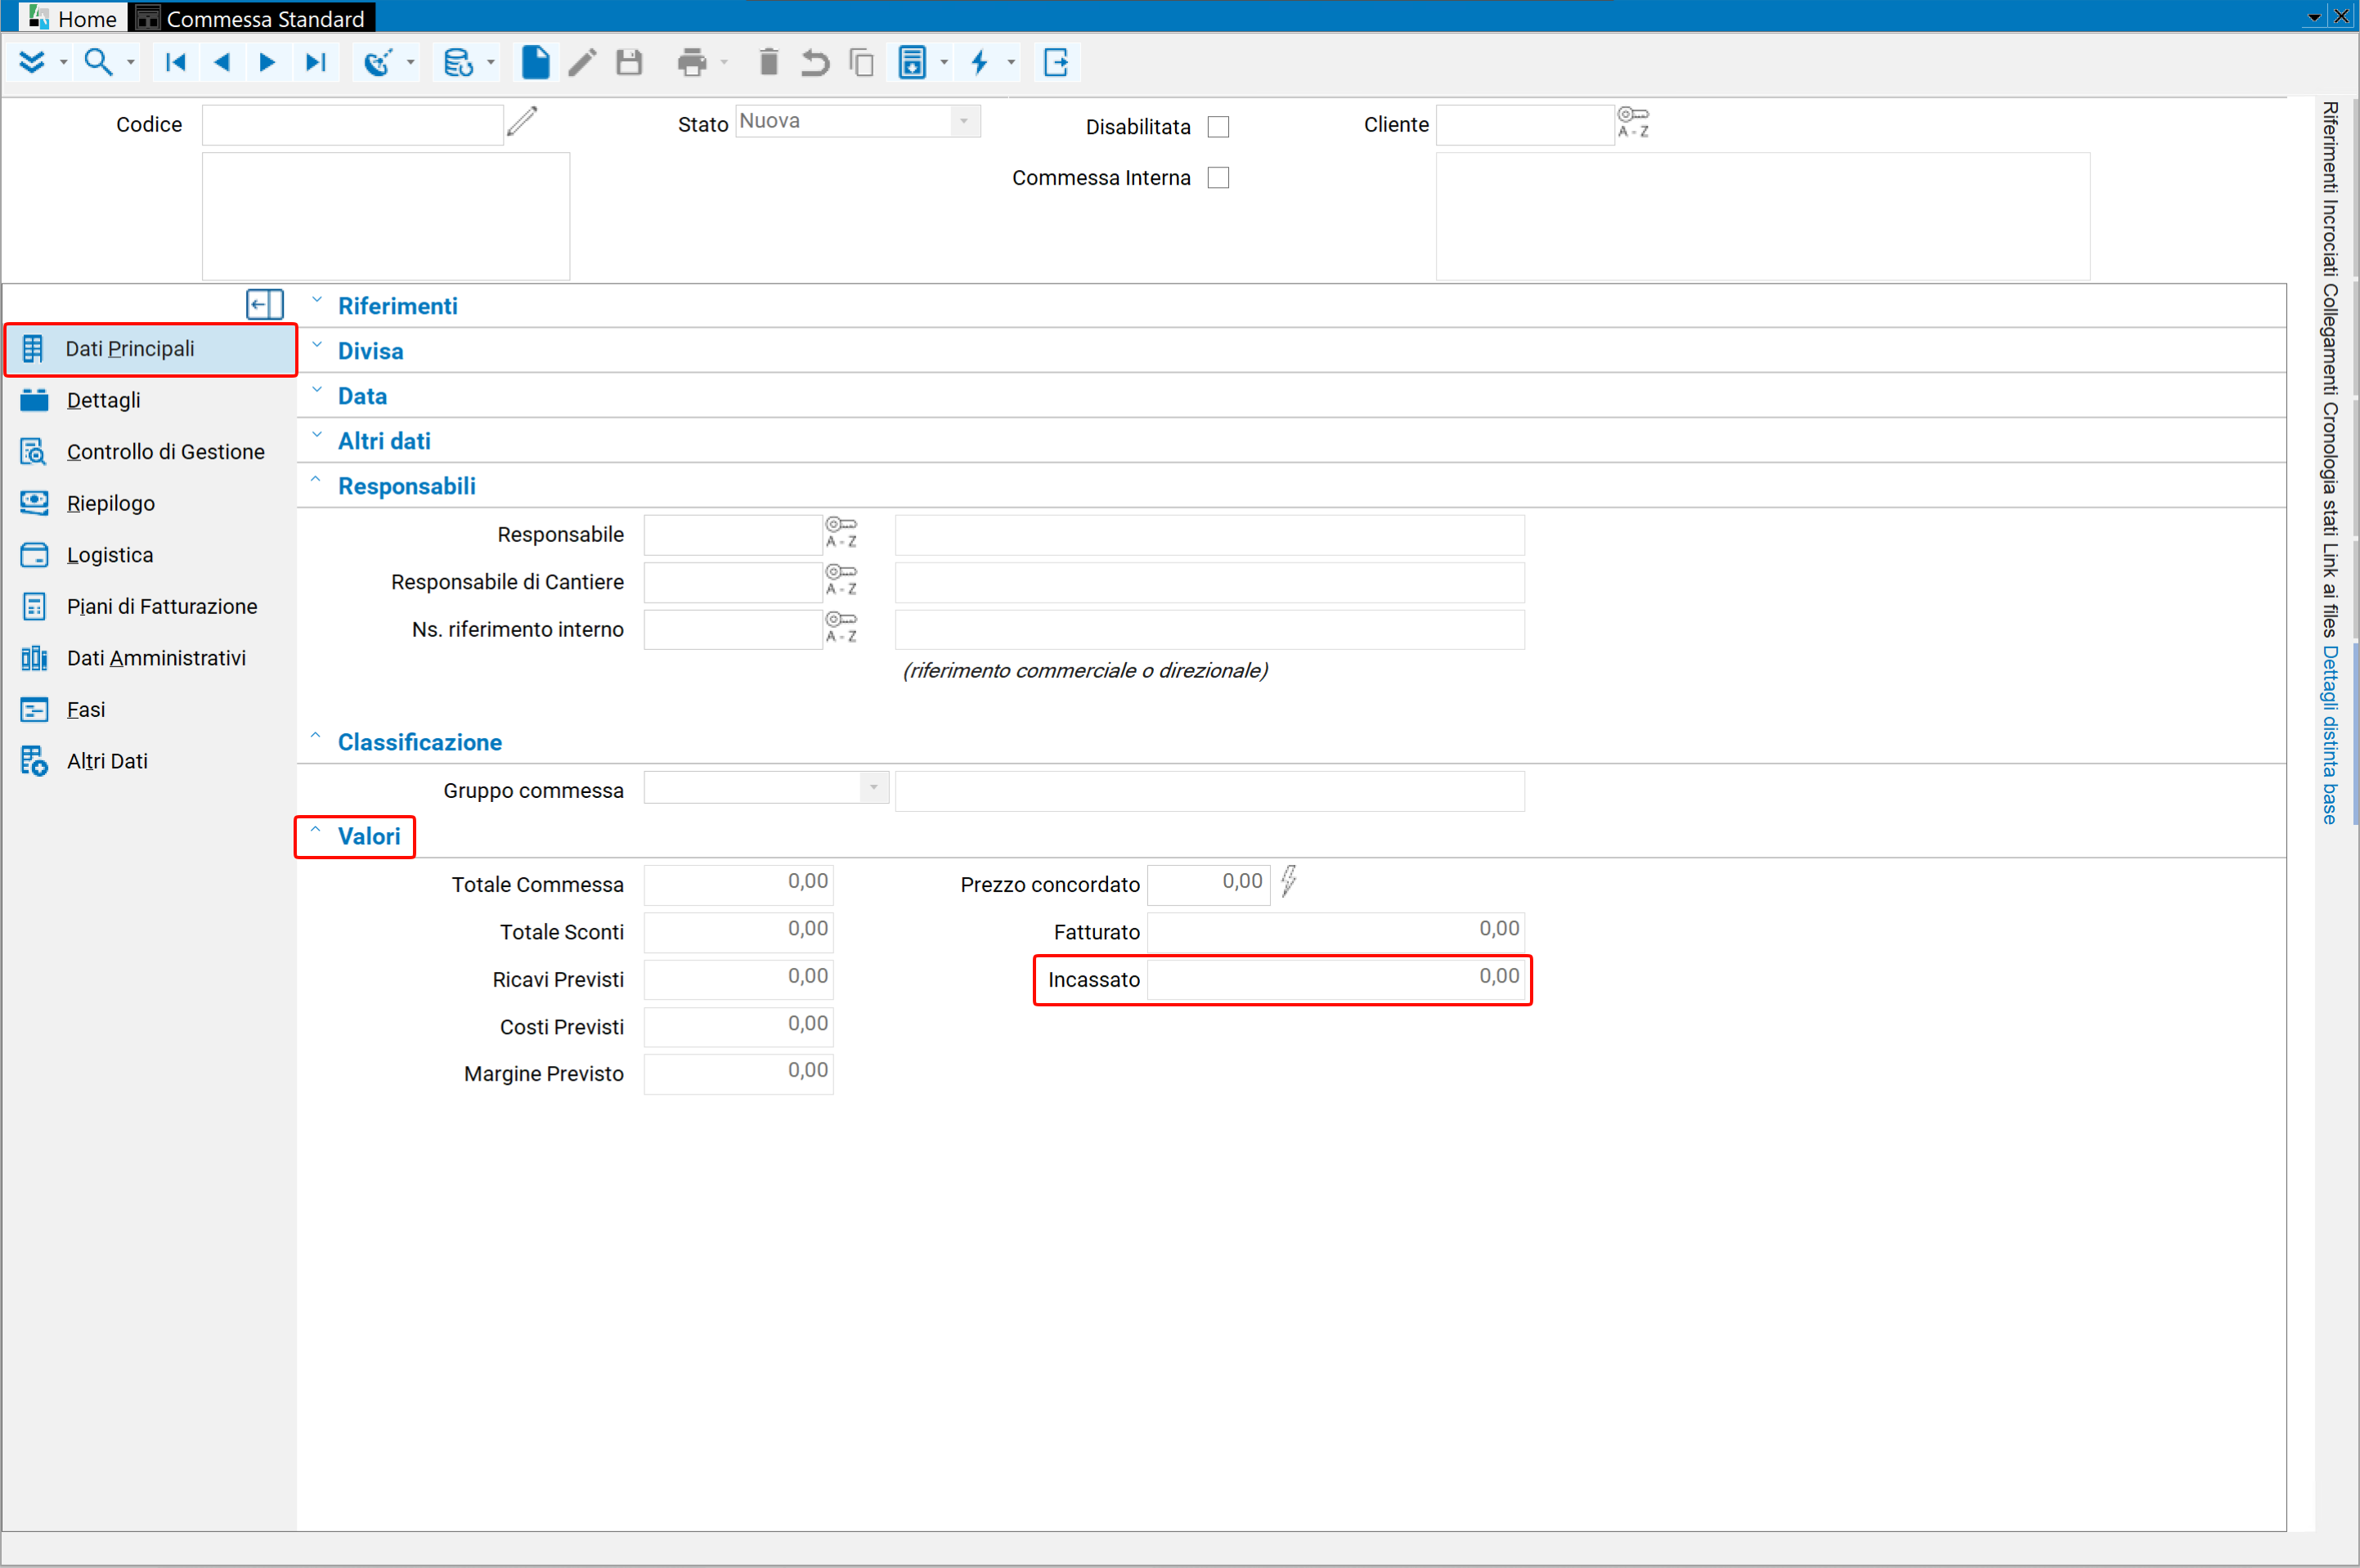
Task: Open Dettagli distinta base side panel
Action: (2330, 735)
